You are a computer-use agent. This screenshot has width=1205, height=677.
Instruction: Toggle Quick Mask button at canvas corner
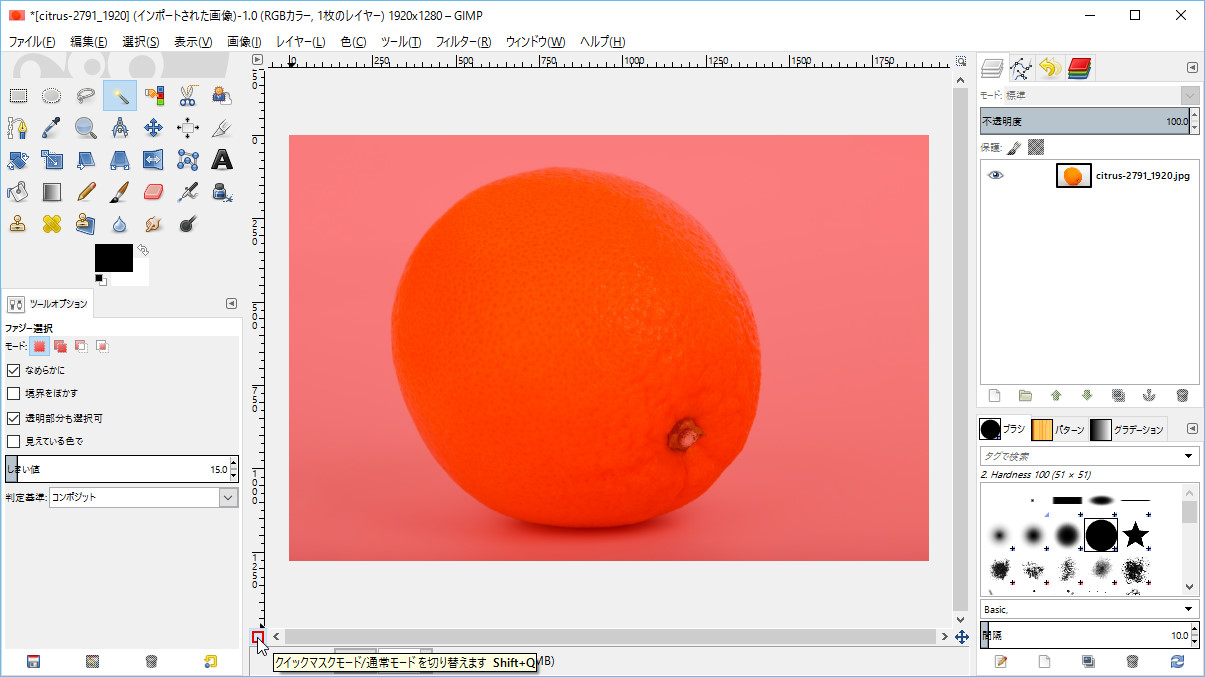(x=258, y=636)
